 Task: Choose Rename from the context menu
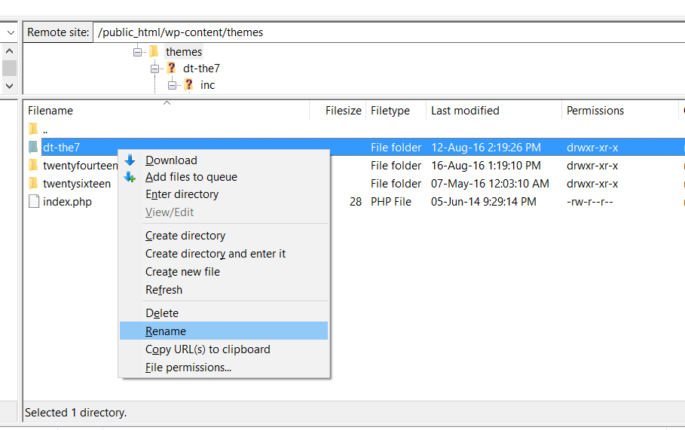click(x=165, y=331)
